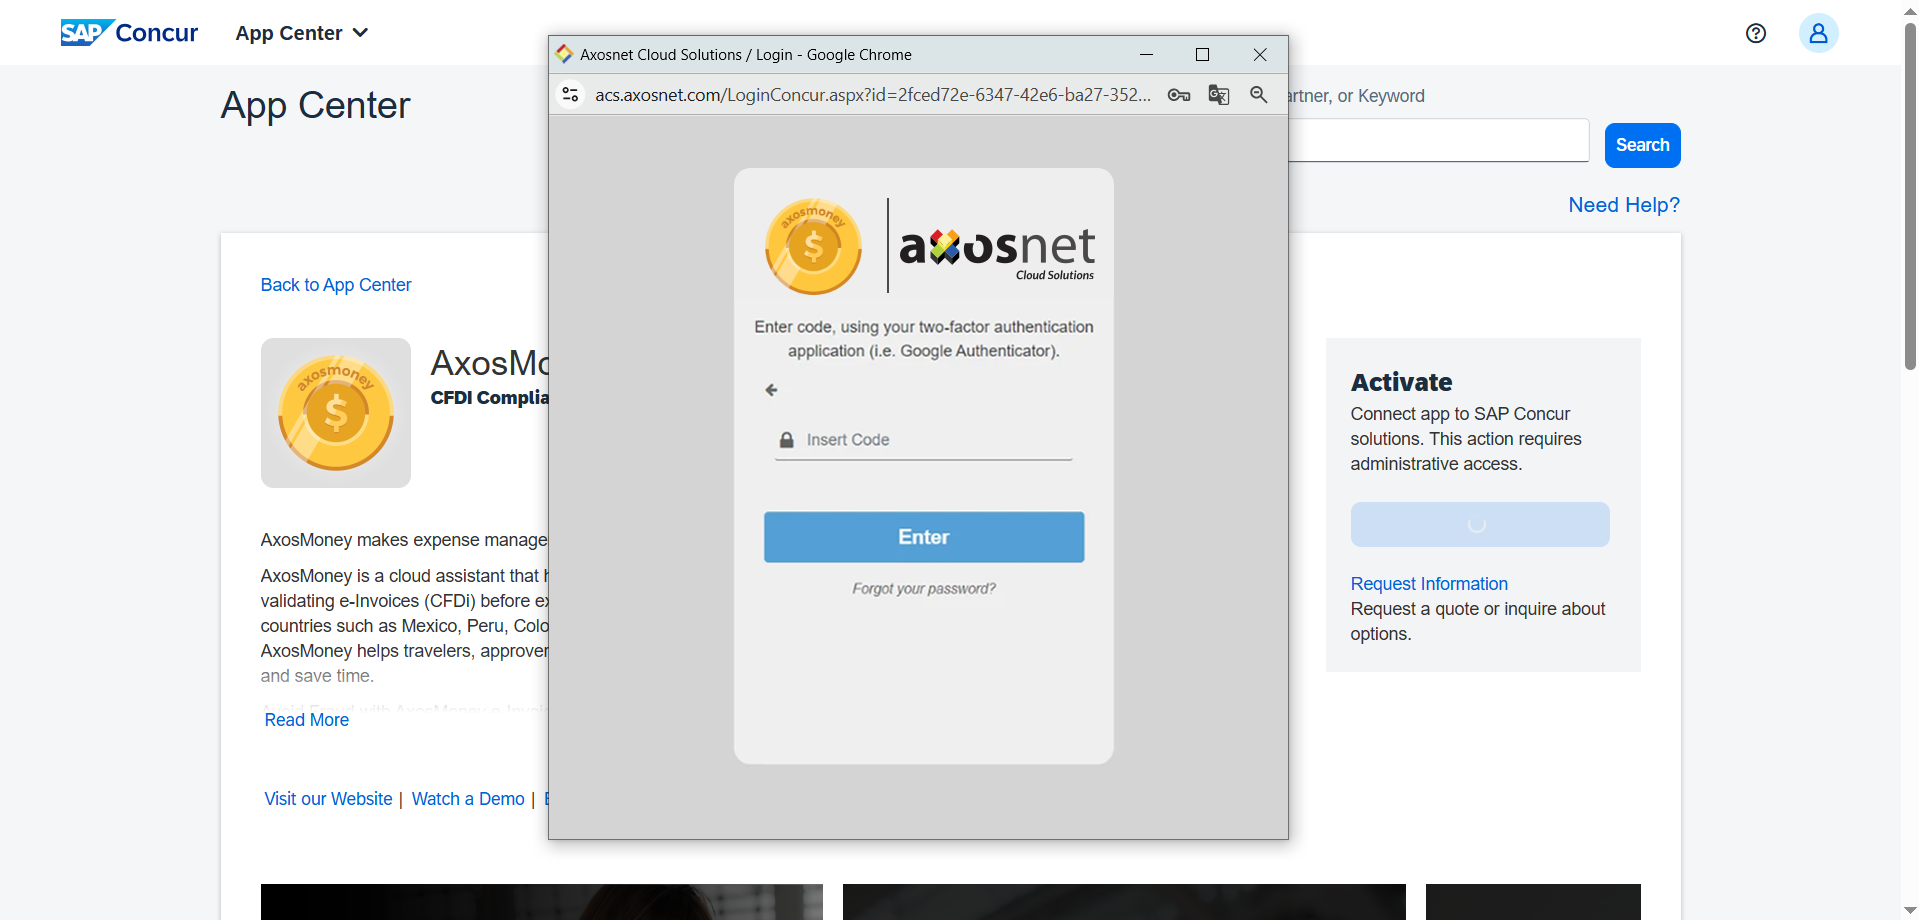Open the Need Help? link
1919x920 pixels.
[x=1623, y=205]
